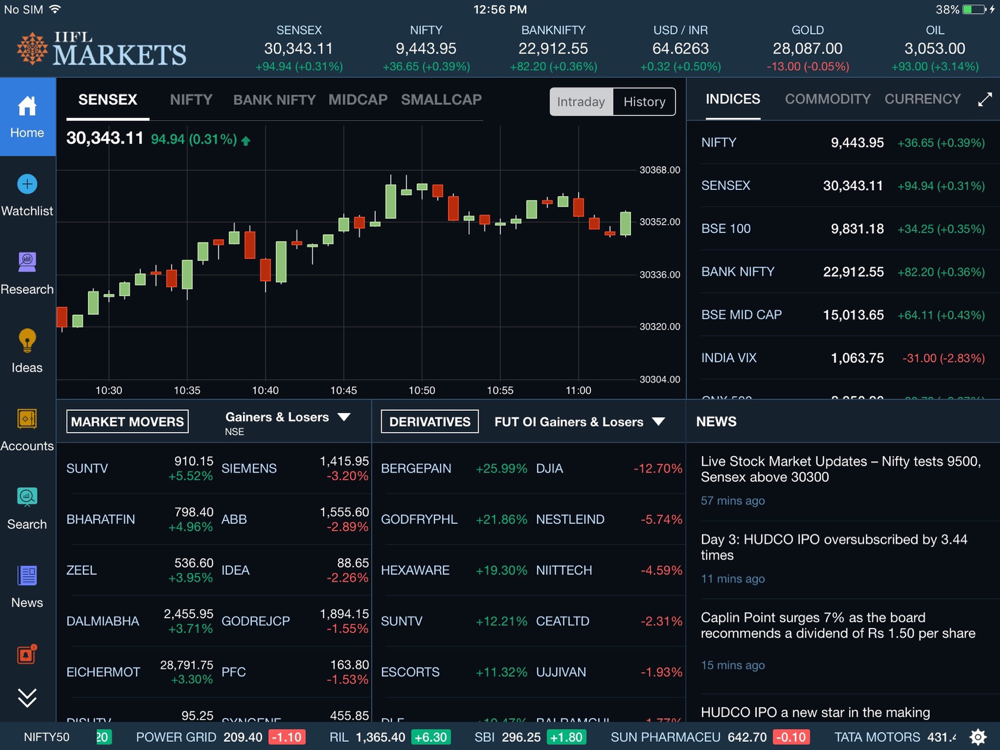Open the BERGEPAIN derivative row
1000x750 pixels.
coord(454,469)
